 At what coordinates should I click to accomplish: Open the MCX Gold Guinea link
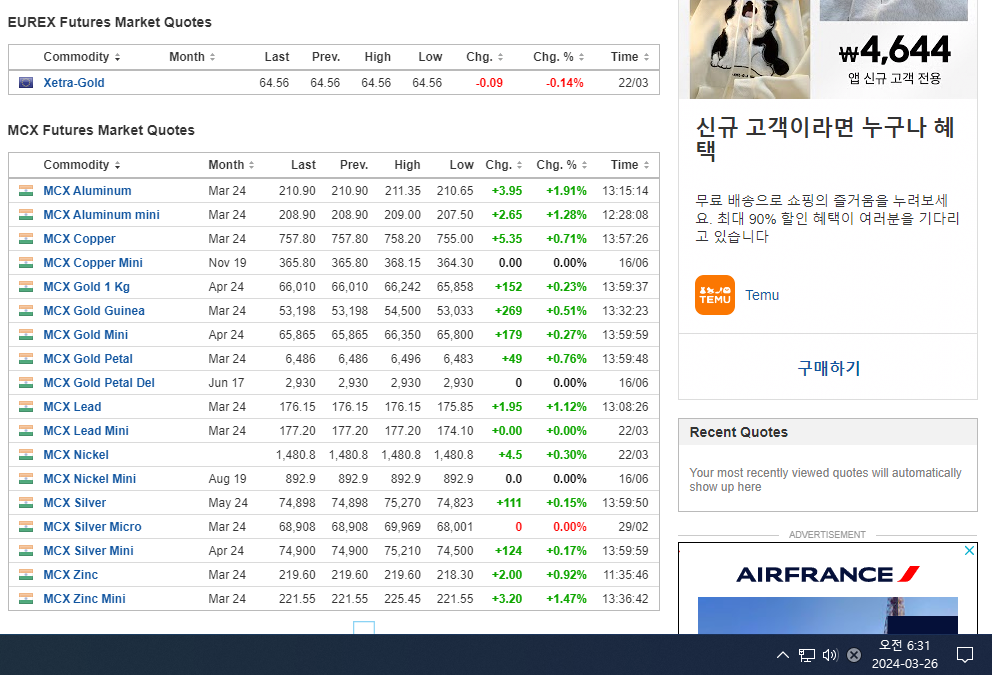(94, 311)
